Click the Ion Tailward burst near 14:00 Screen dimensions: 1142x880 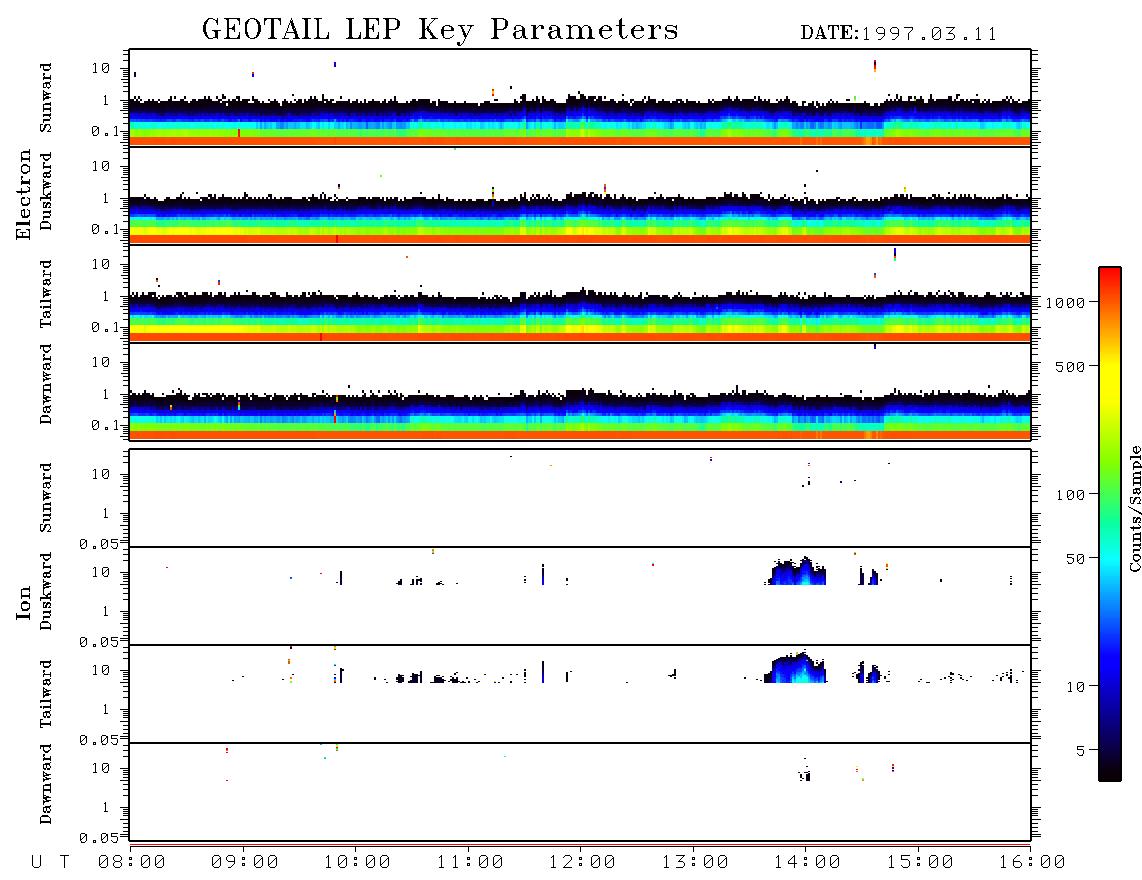[x=797, y=667]
